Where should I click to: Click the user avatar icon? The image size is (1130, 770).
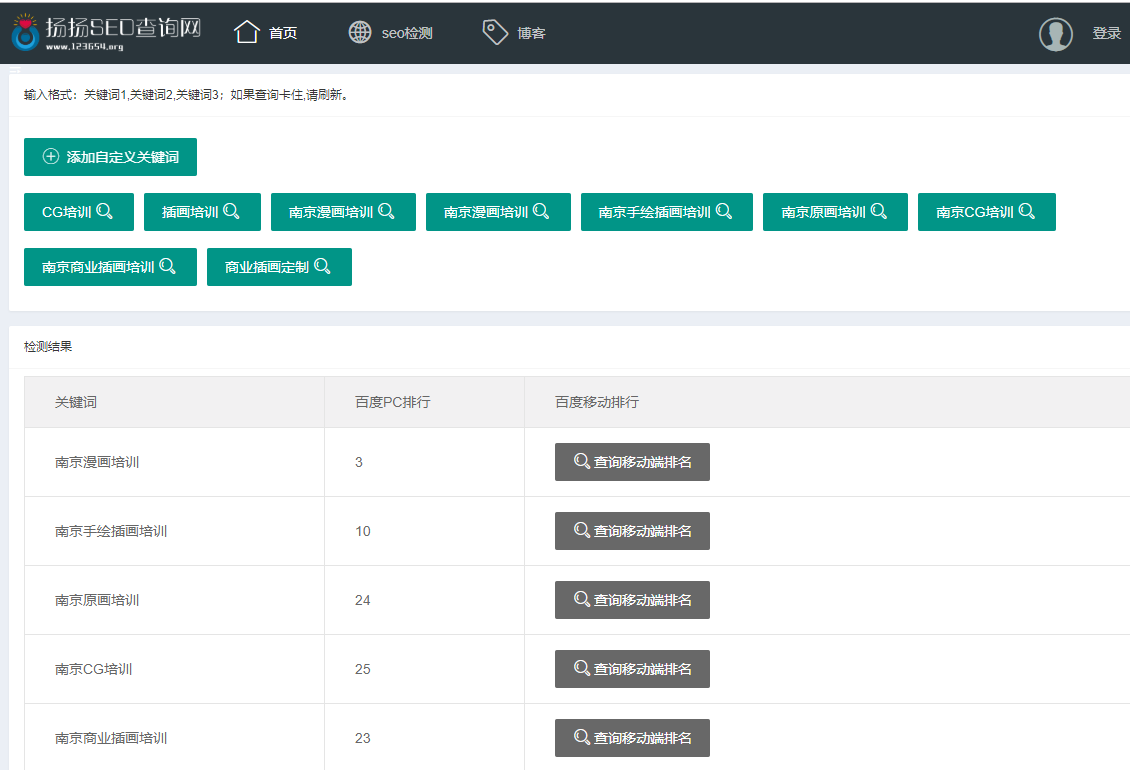[x=1056, y=34]
